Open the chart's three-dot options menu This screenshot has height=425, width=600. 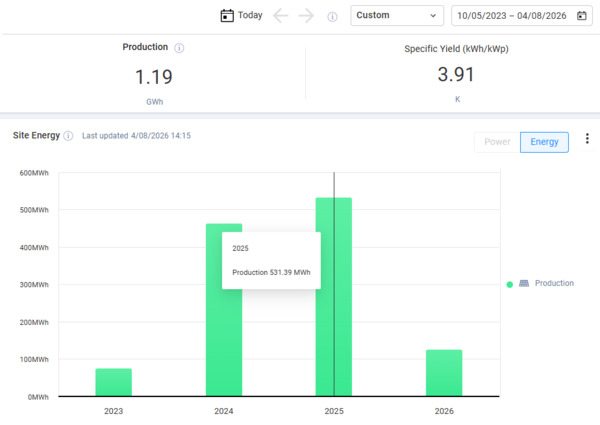click(587, 139)
